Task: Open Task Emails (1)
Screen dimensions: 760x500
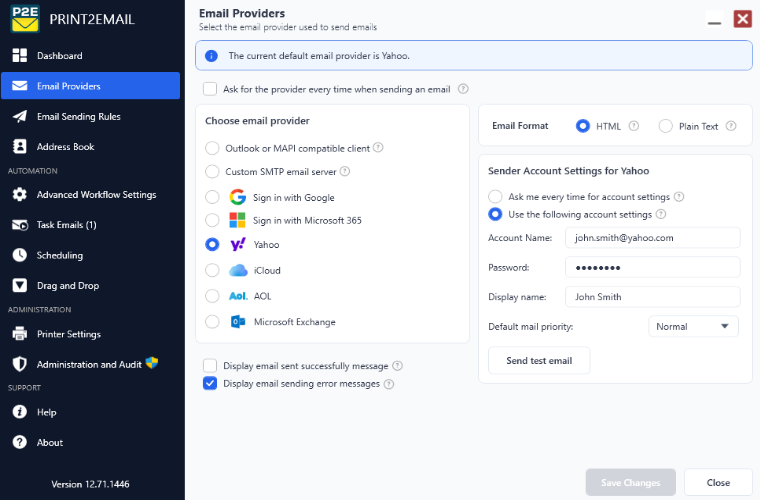Action: pos(91,225)
